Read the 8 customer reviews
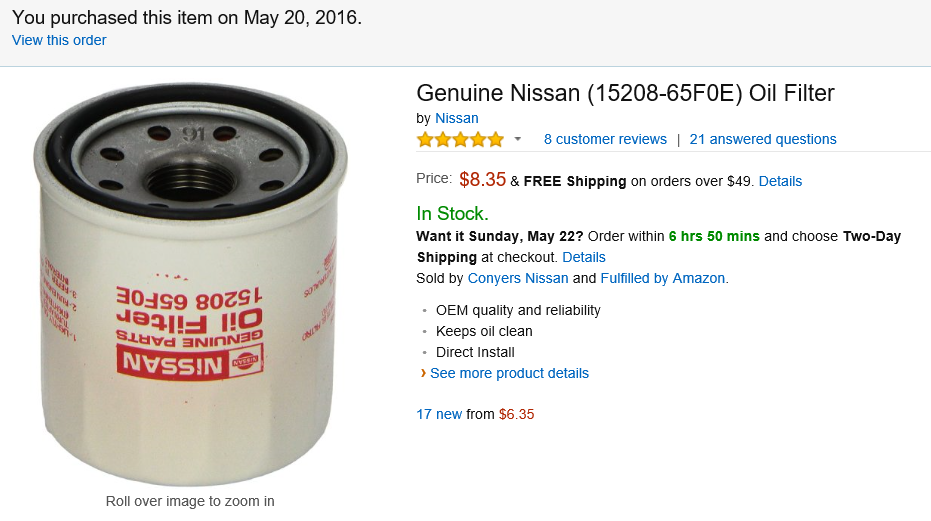 click(605, 139)
